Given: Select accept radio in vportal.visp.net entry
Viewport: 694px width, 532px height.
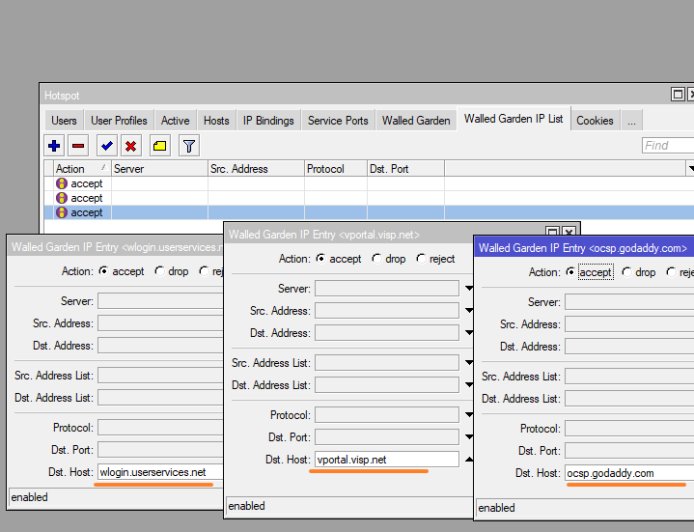Looking at the screenshot, I should point(320,258).
